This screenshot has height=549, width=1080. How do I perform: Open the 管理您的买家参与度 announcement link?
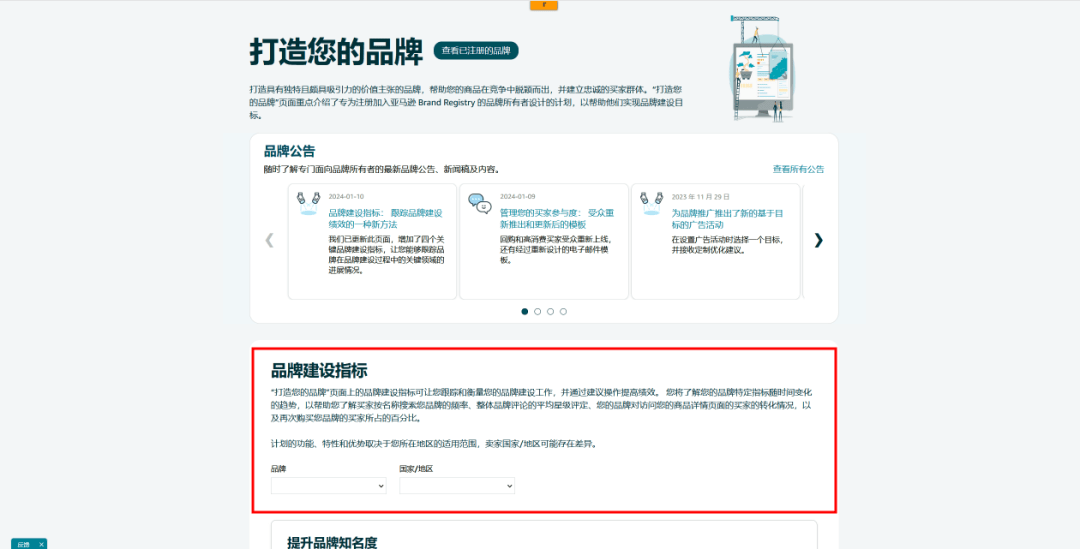(556, 219)
